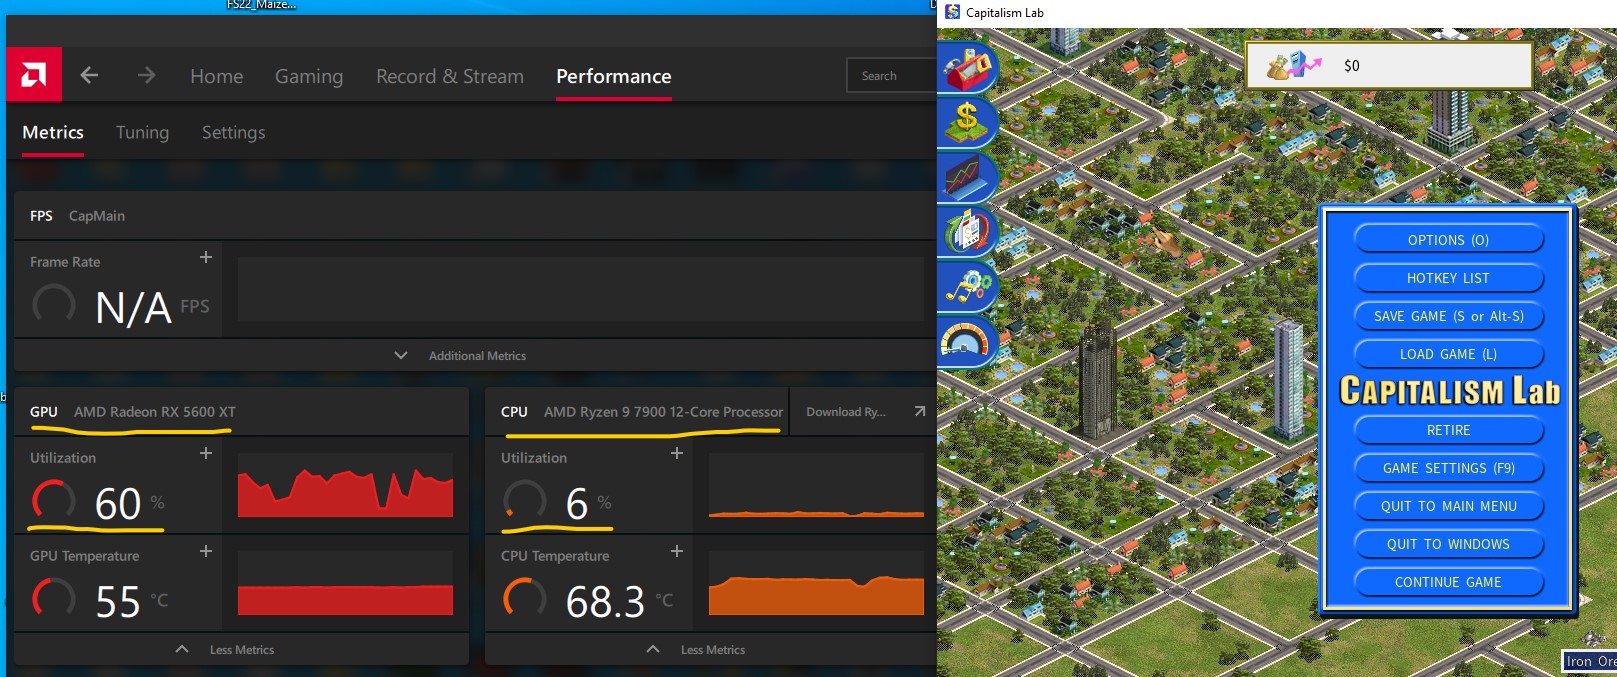Viewport: 1617px width, 677px height.
Task: Click the Capitalism Lab window title icon
Action: (952, 12)
